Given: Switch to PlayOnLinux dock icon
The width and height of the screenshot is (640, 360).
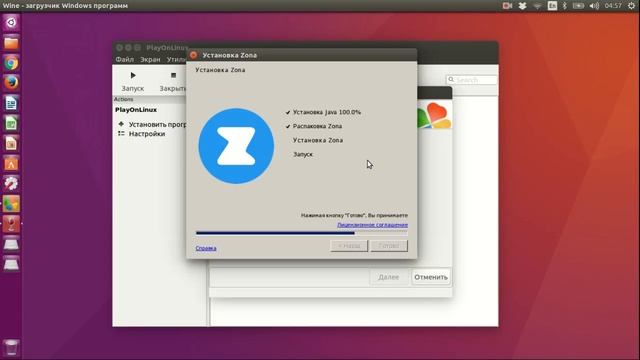Looking at the screenshot, I should tap(11, 204).
